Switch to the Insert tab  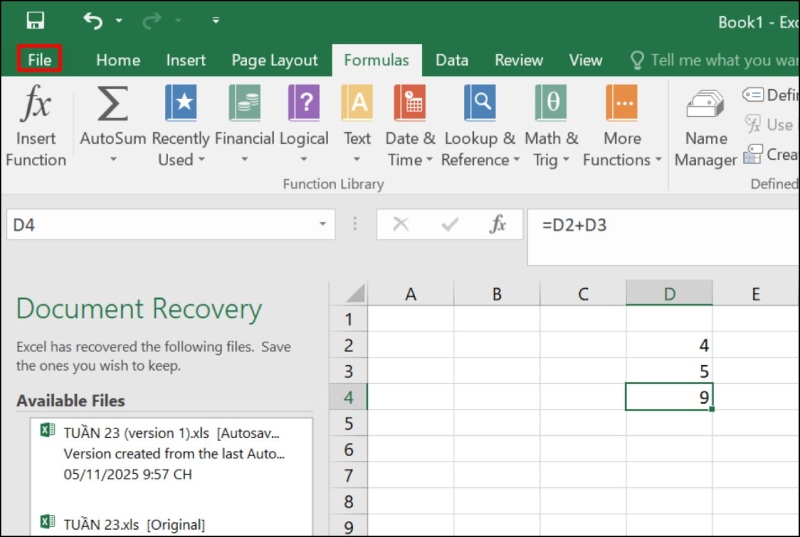tap(186, 60)
